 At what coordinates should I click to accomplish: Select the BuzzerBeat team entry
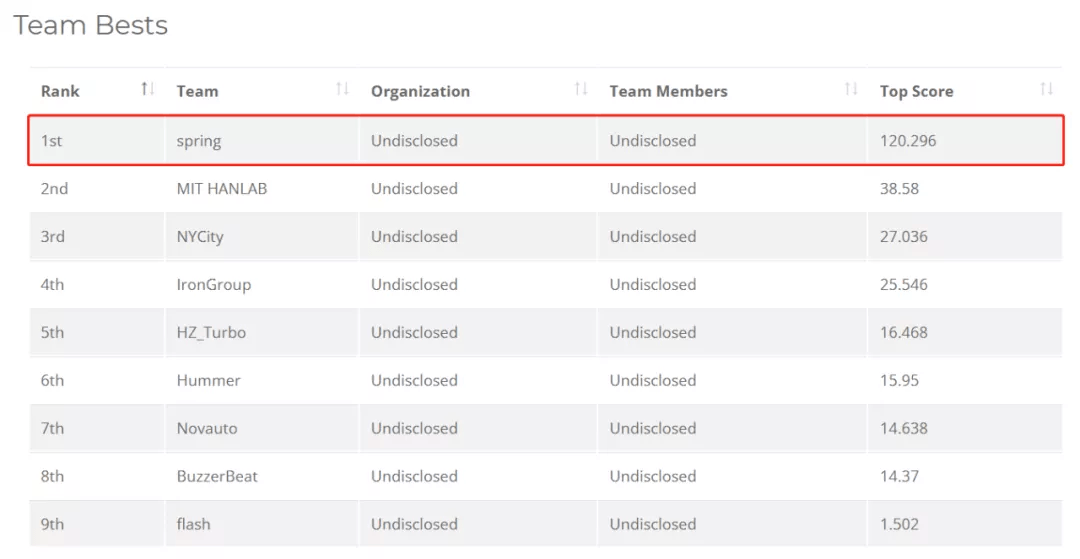click(217, 477)
